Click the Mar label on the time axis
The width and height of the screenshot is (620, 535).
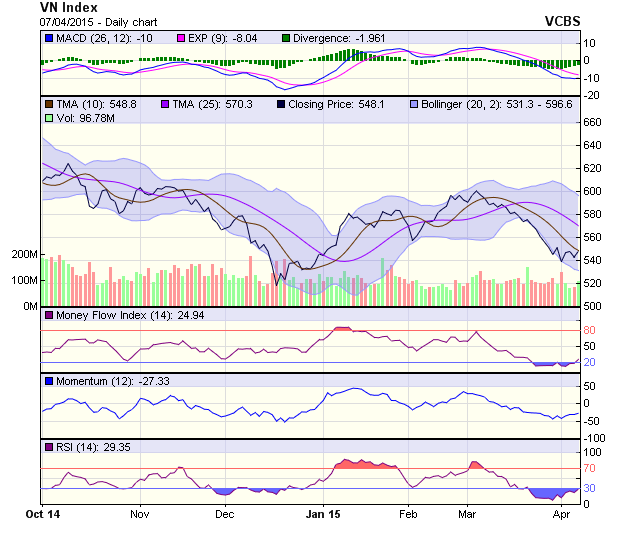click(467, 514)
